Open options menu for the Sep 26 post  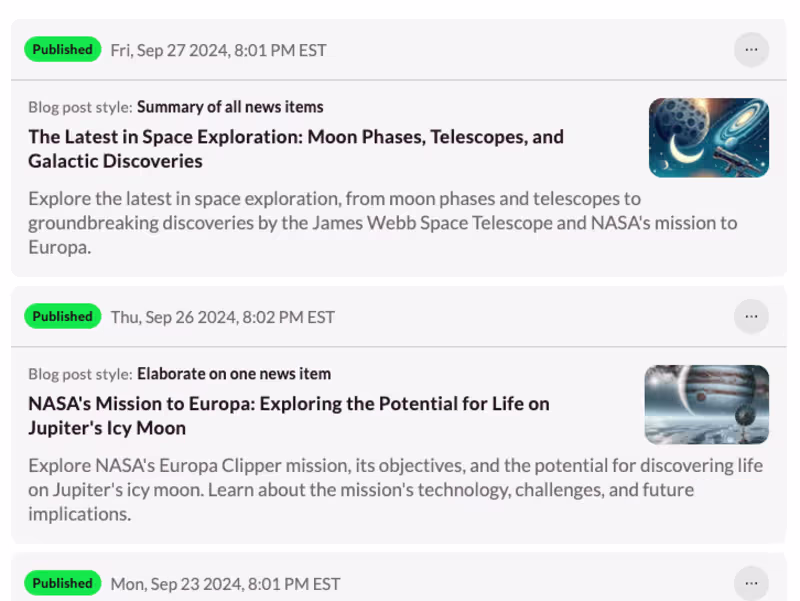pyautogui.click(x=751, y=316)
